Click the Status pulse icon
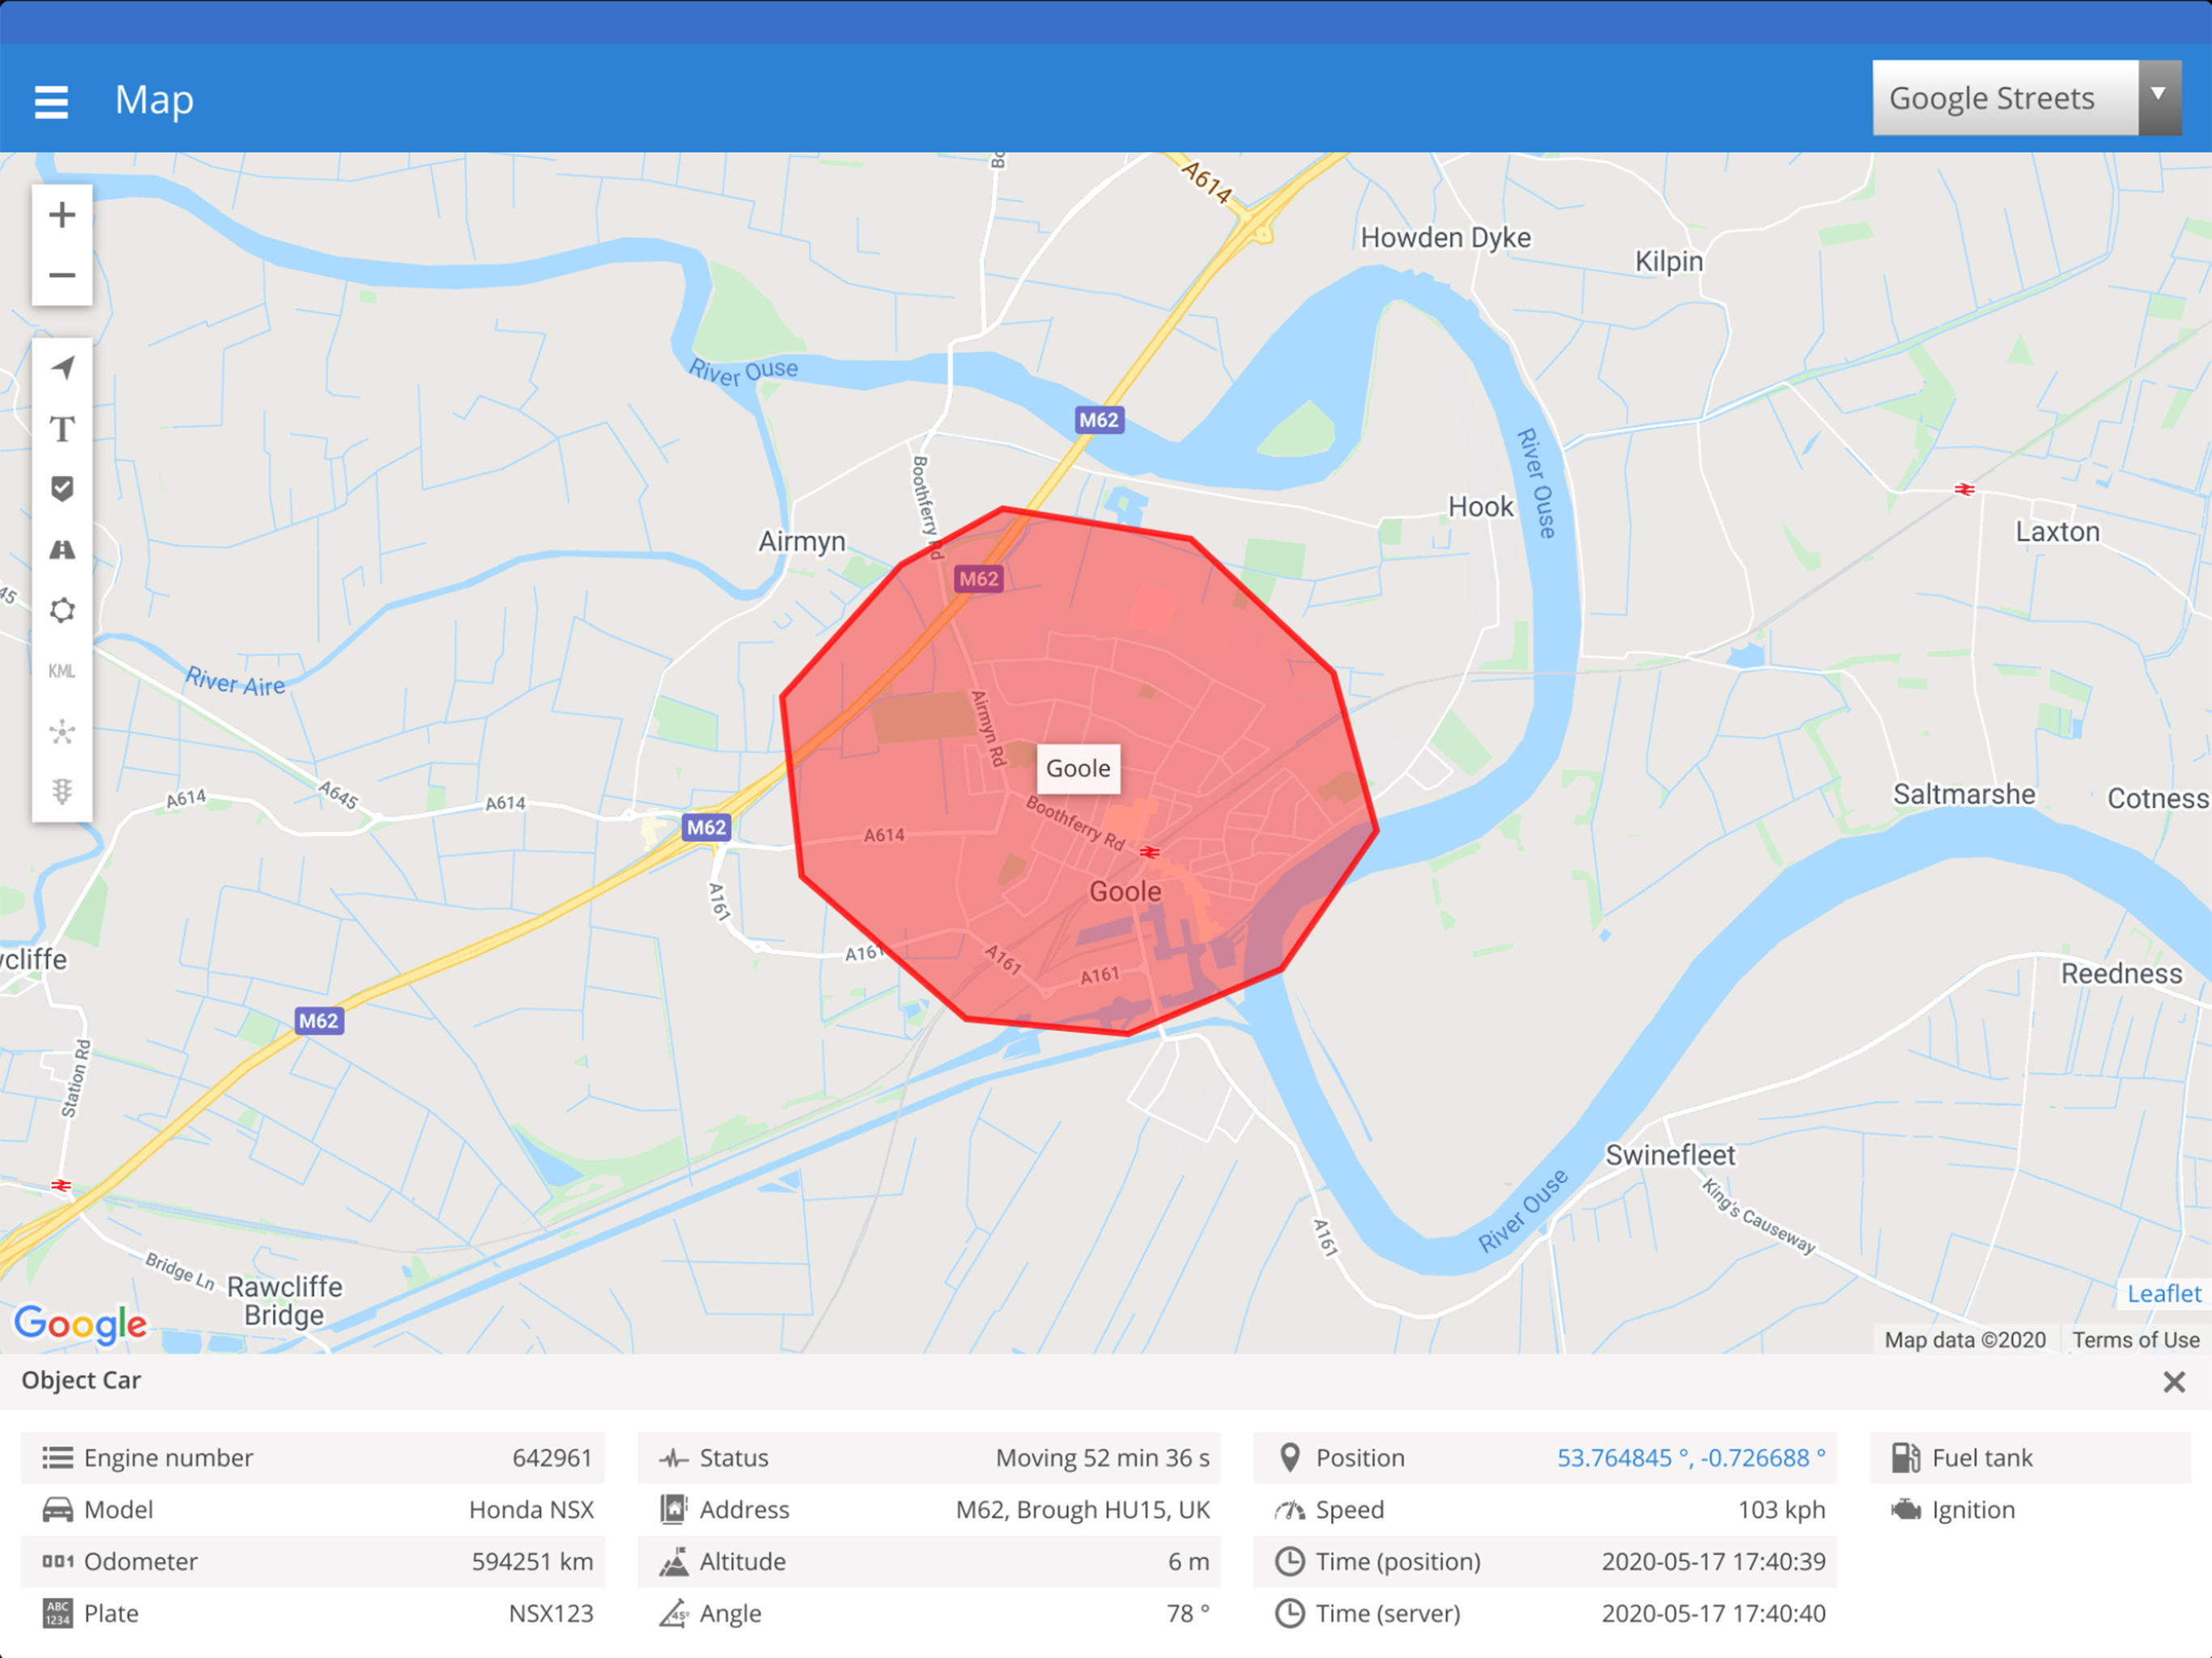The image size is (2212, 1658). (674, 1459)
